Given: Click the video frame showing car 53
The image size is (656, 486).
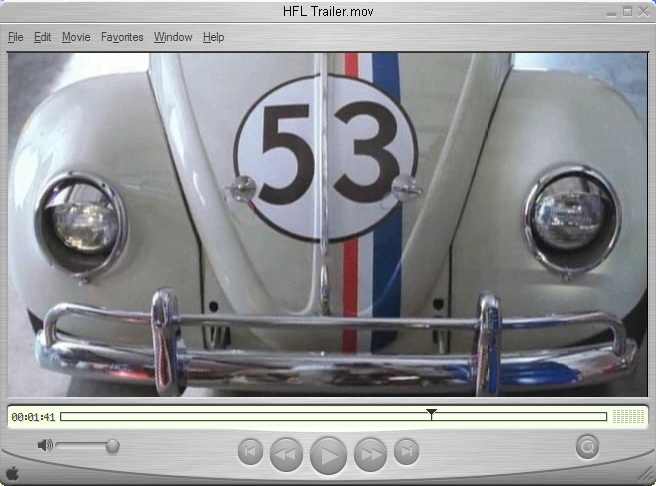Looking at the screenshot, I should point(328,224).
